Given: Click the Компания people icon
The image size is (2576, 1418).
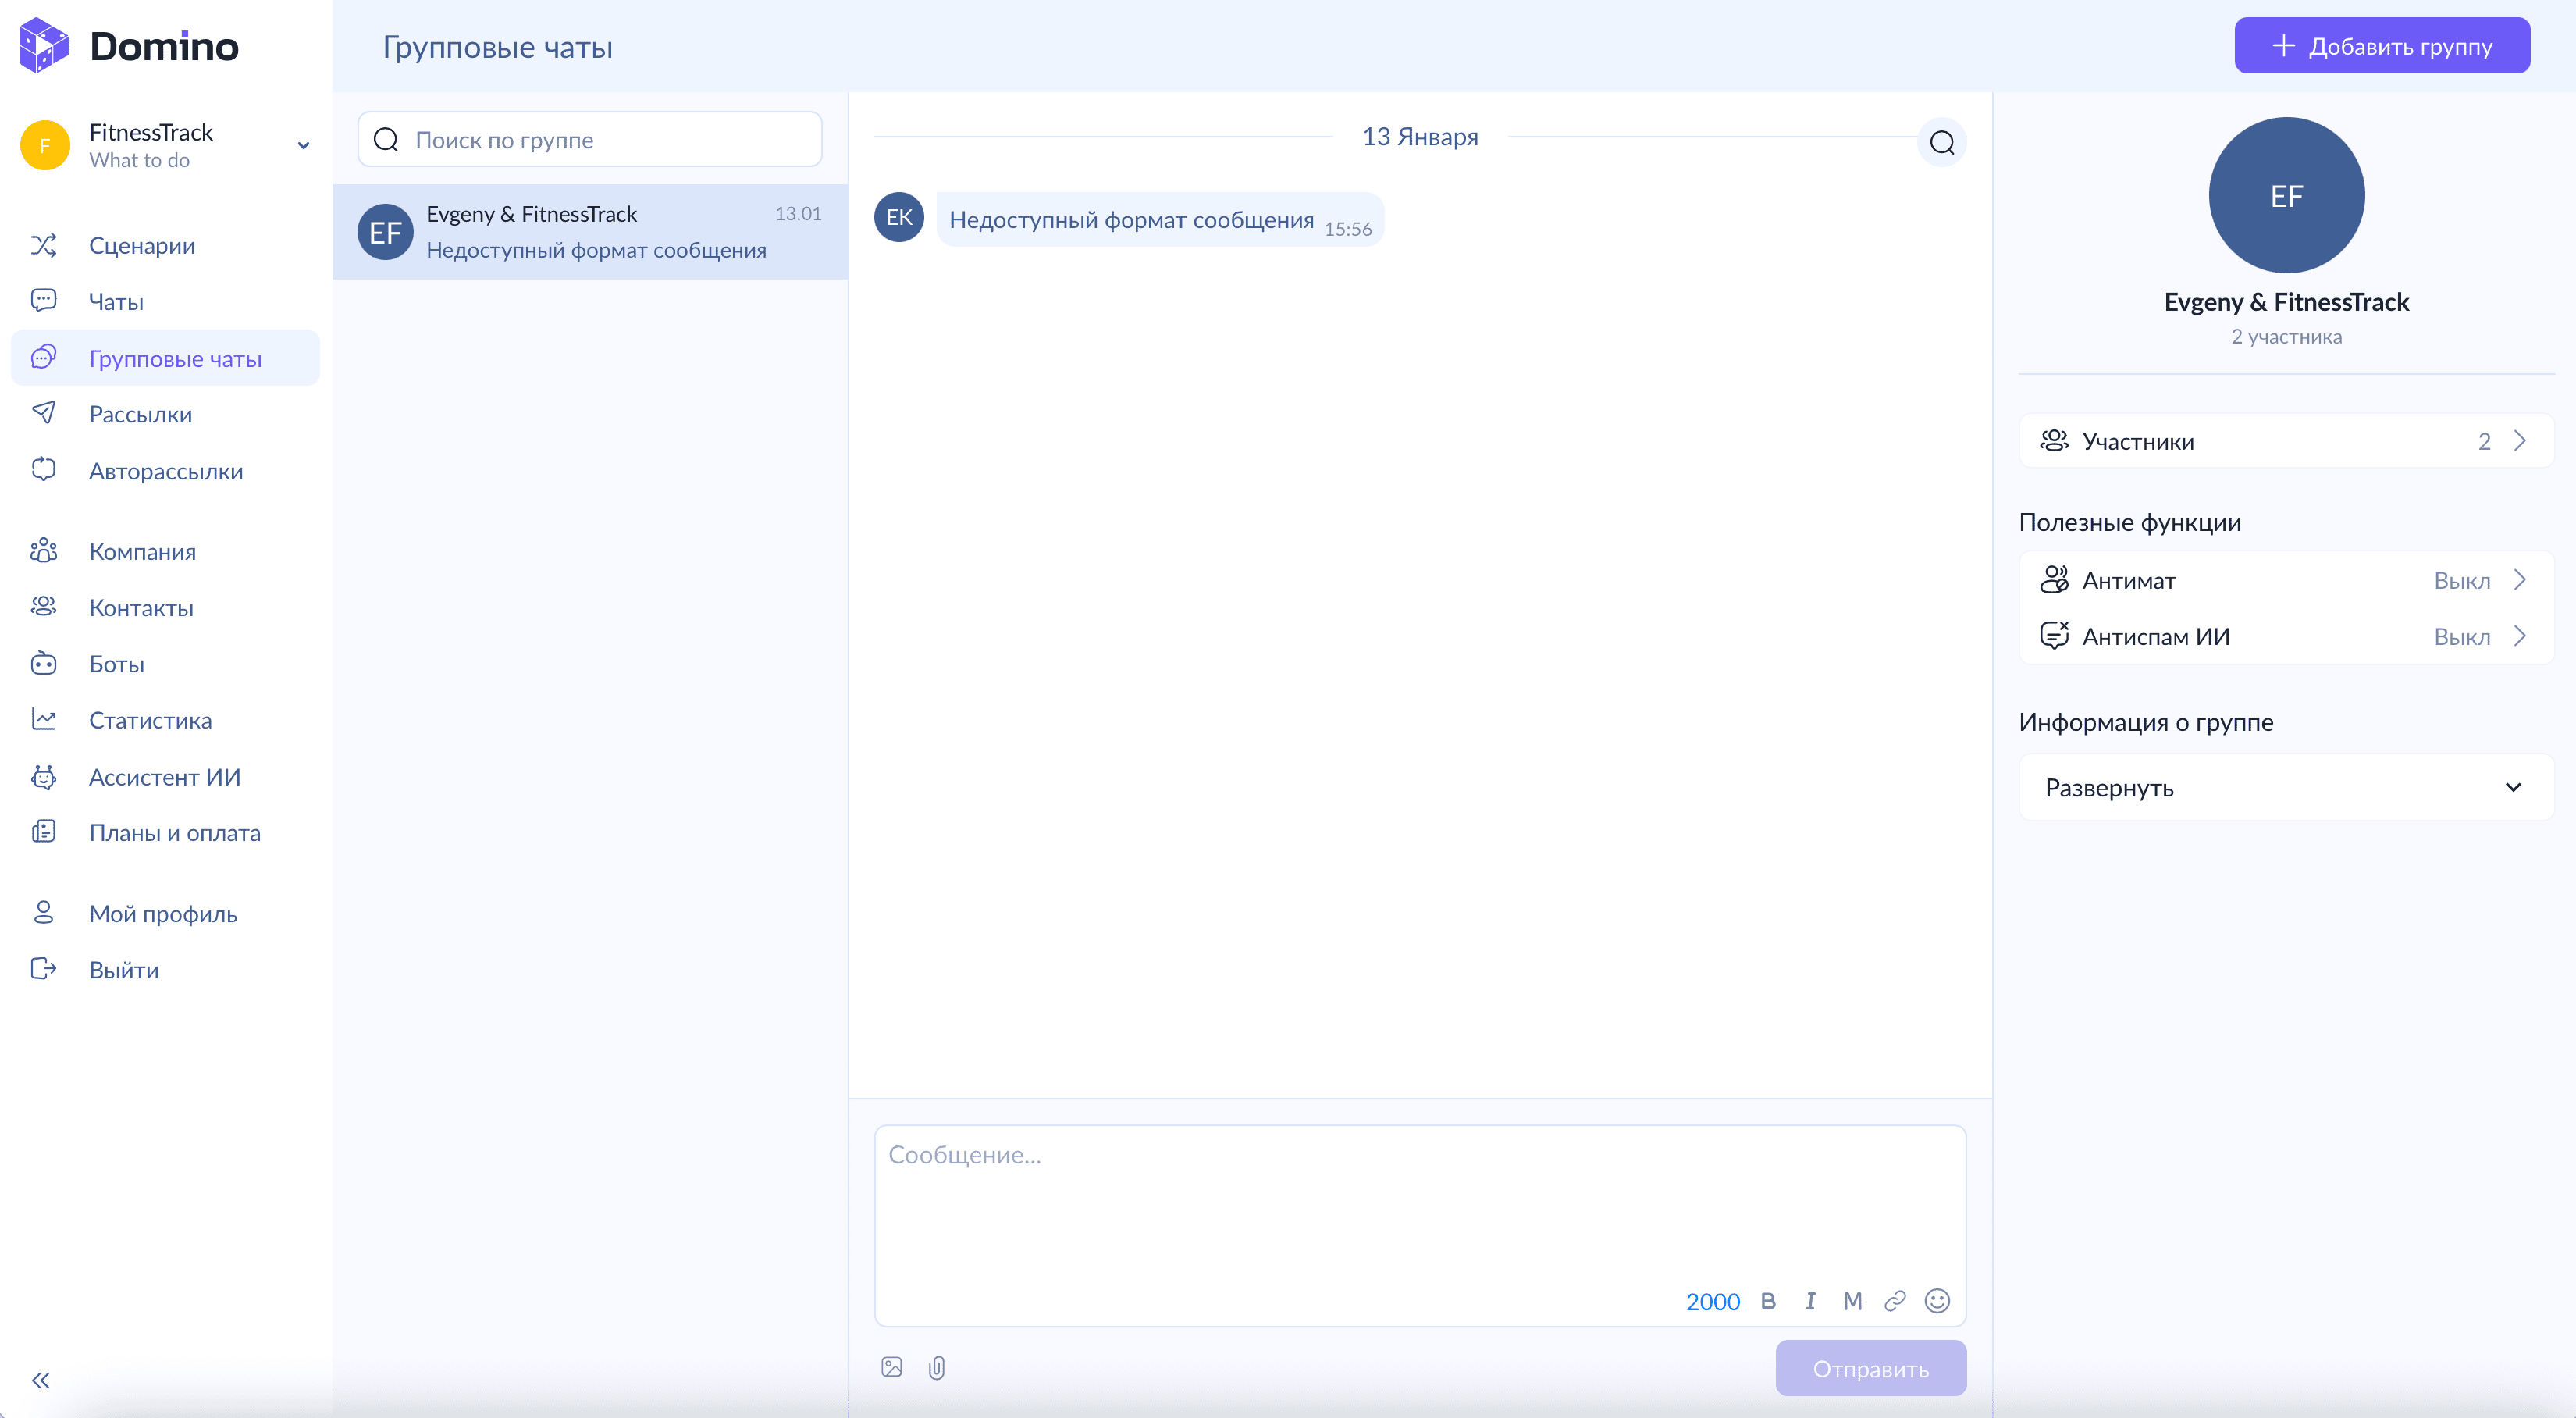Looking at the screenshot, I should tap(44, 551).
